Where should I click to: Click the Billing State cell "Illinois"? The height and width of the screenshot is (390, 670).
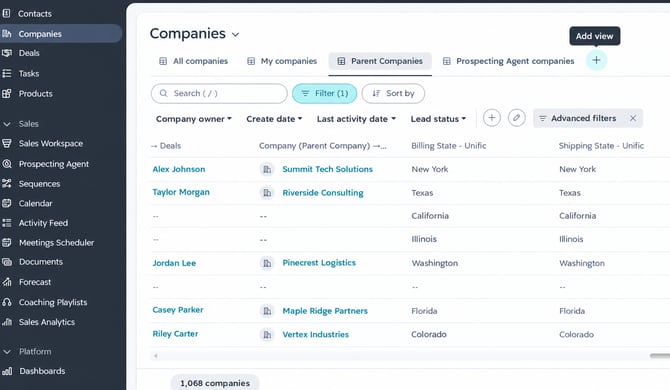click(424, 239)
